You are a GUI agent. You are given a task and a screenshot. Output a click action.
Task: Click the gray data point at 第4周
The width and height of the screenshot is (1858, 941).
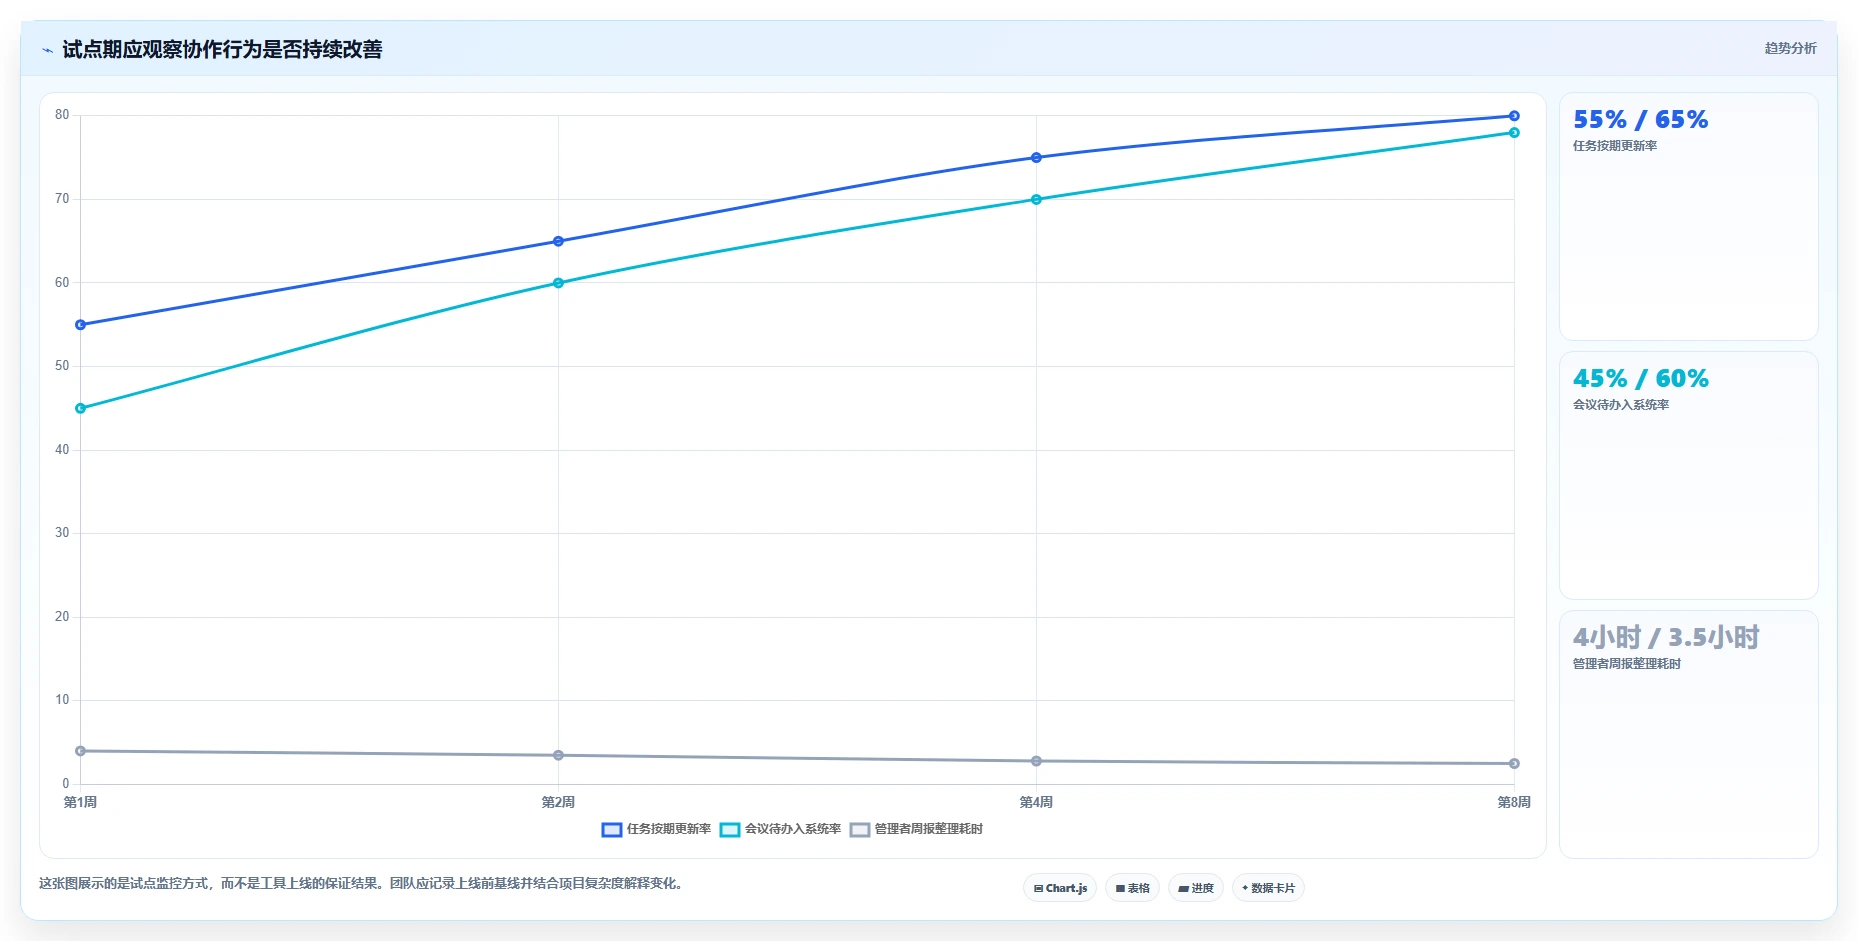tap(1036, 761)
